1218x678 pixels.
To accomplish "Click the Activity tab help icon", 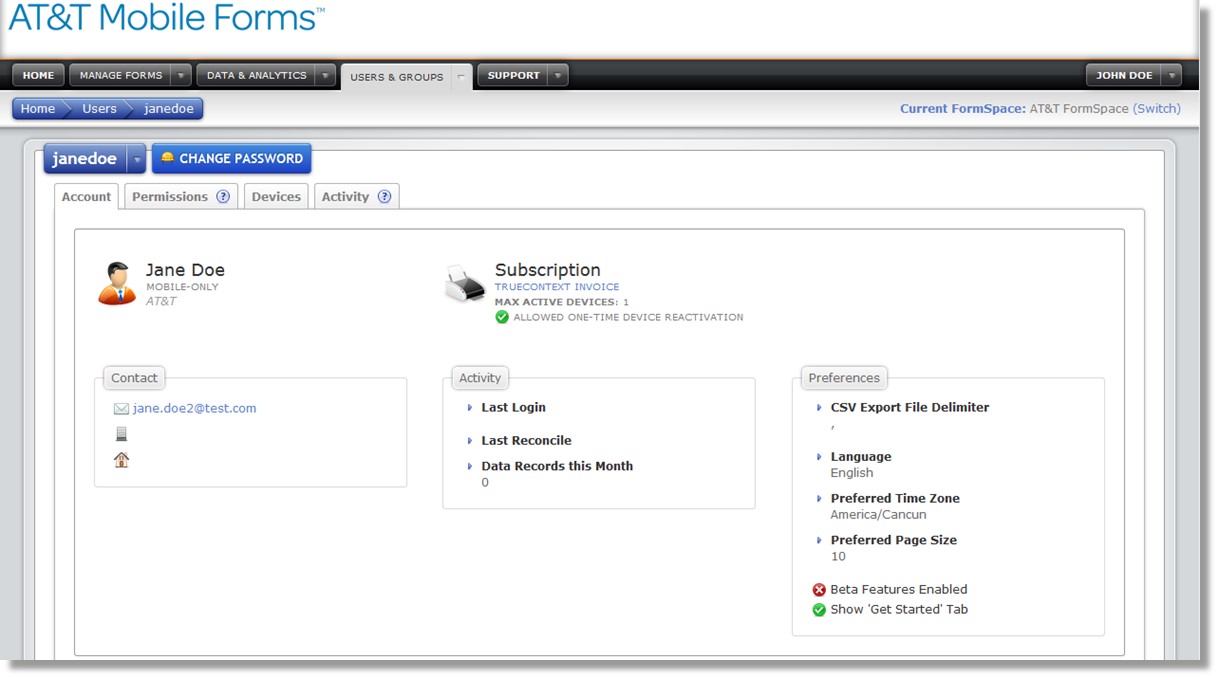I will (x=384, y=197).
